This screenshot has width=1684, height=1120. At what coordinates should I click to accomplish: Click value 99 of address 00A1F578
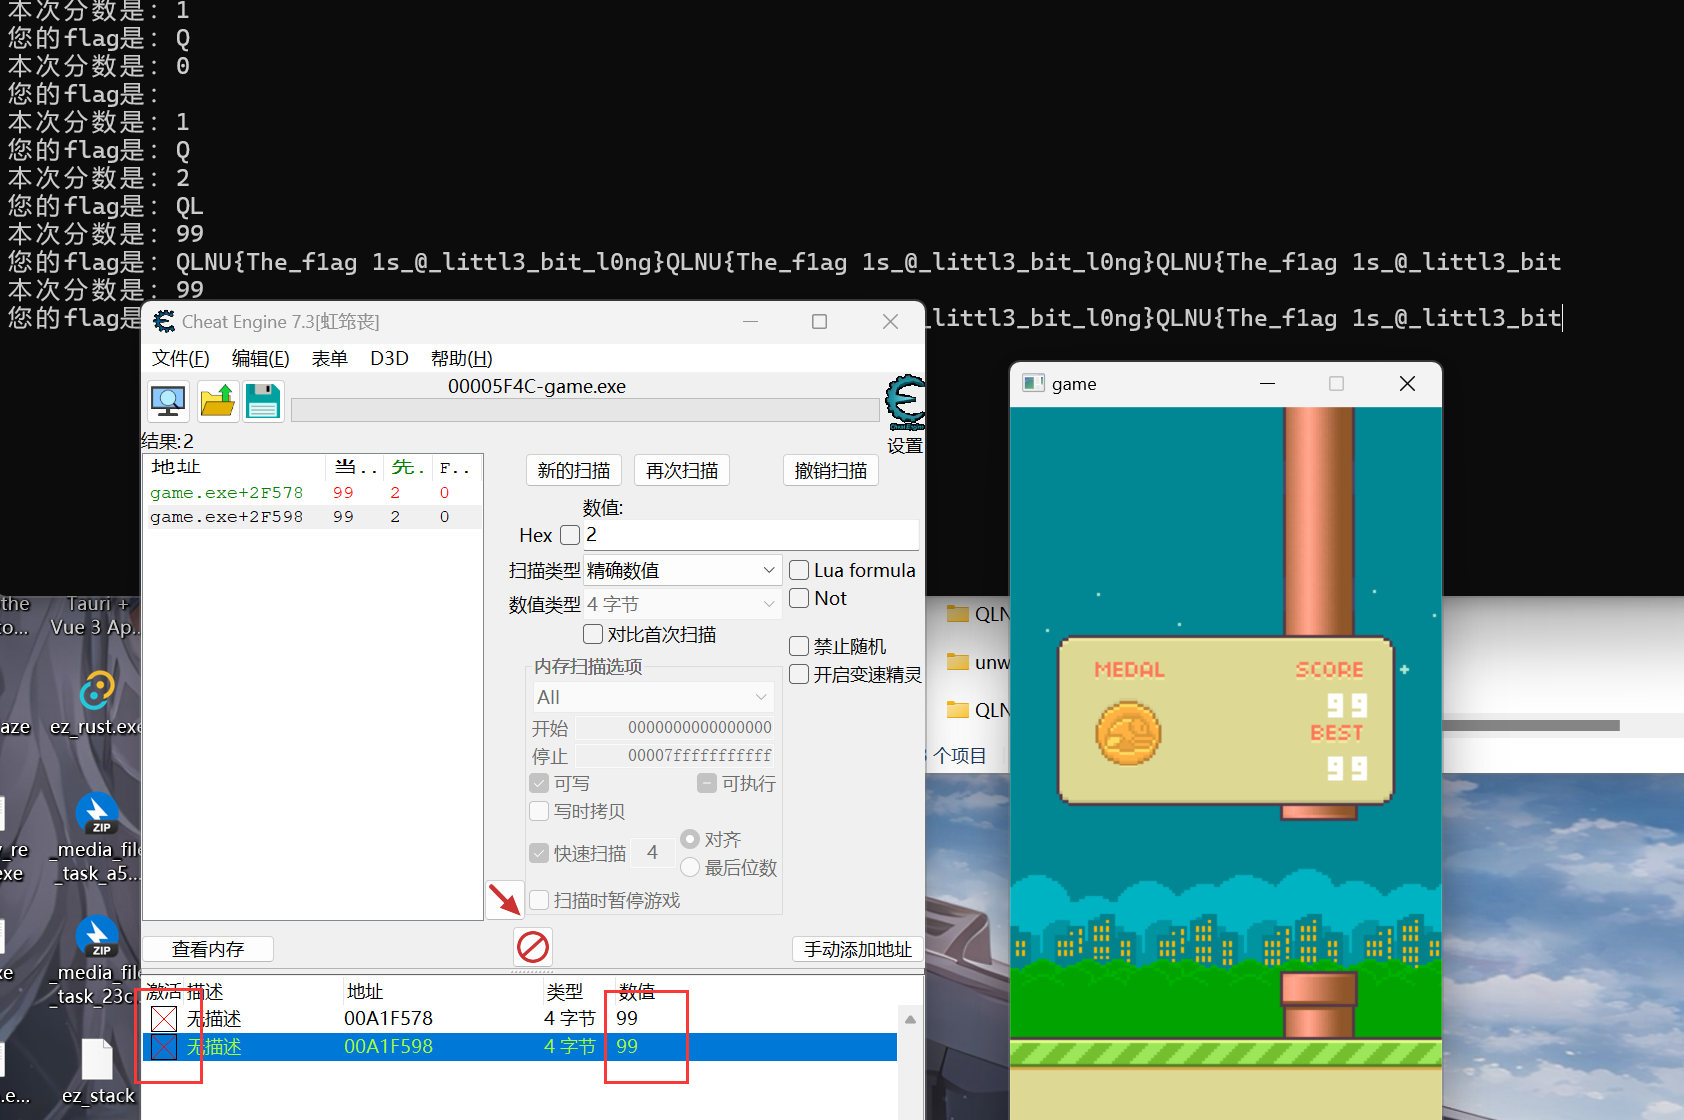click(627, 1018)
